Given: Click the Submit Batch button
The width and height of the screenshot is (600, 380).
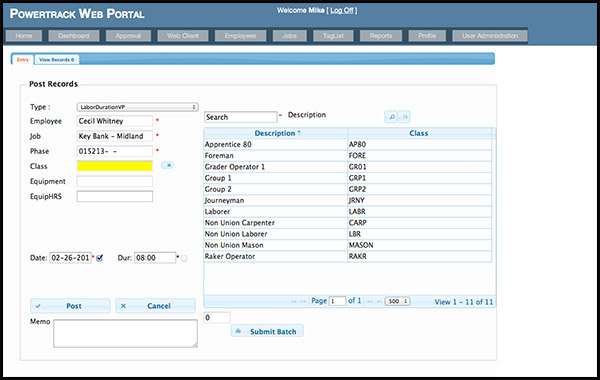Looking at the screenshot, I should [x=267, y=331].
